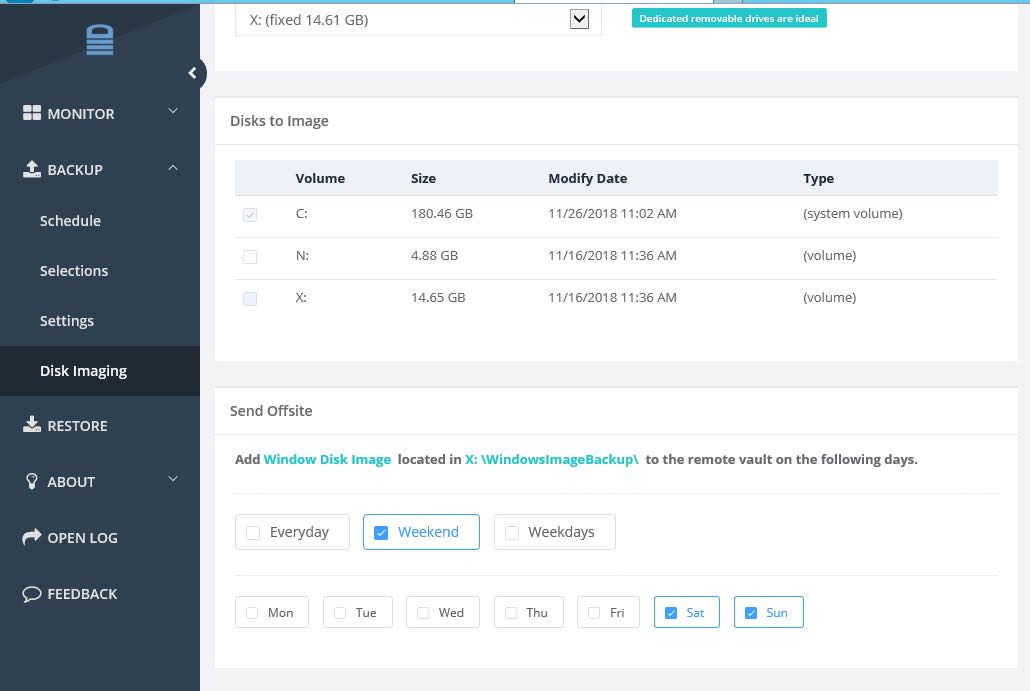
Task: Open the RESTORE section label
Action: tap(77, 426)
